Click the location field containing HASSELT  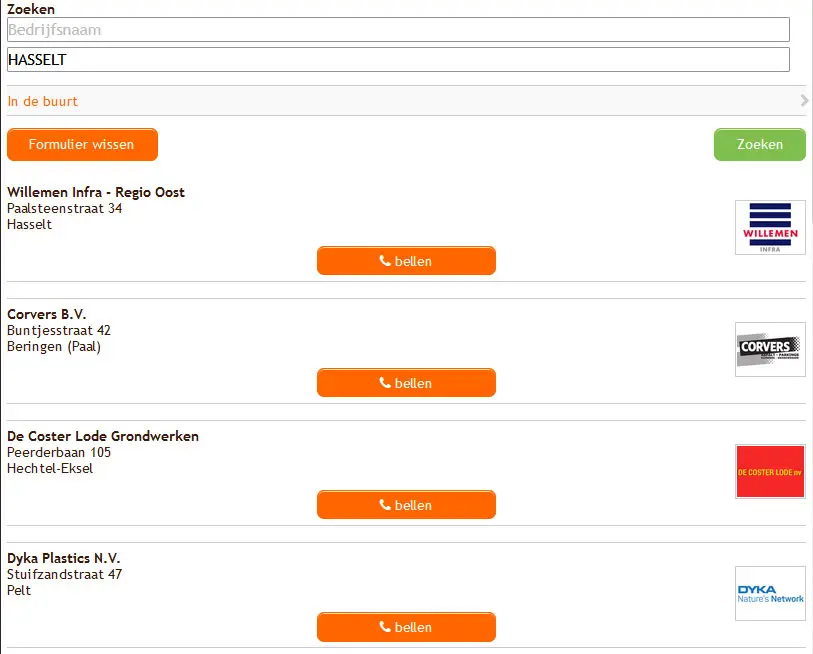(398, 60)
